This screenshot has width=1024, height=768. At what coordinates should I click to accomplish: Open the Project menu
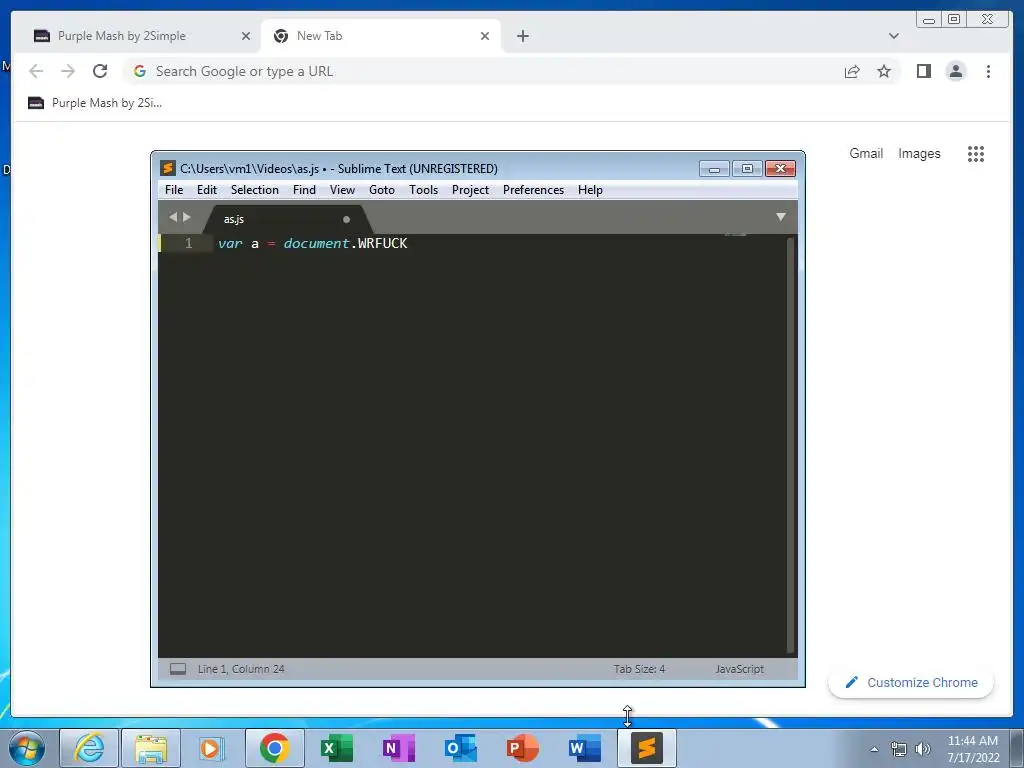[x=470, y=190]
